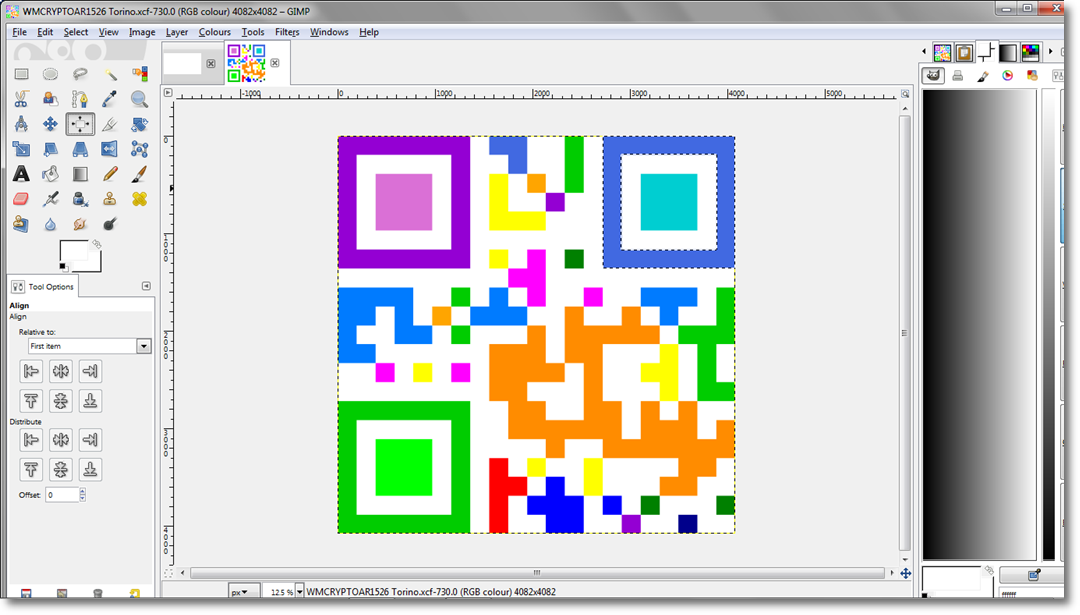Open the px unit dropdown
This screenshot has width=1080, height=615.
[244, 592]
